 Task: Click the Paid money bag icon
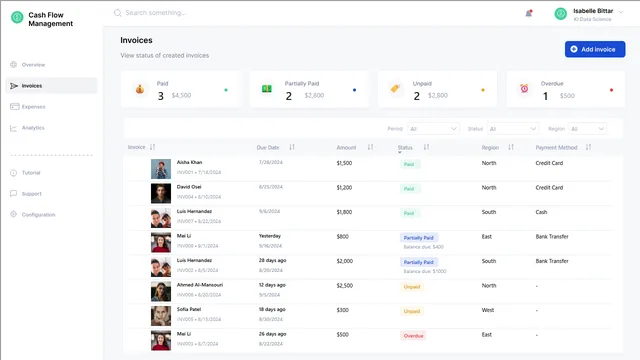click(x=140, y=89)
